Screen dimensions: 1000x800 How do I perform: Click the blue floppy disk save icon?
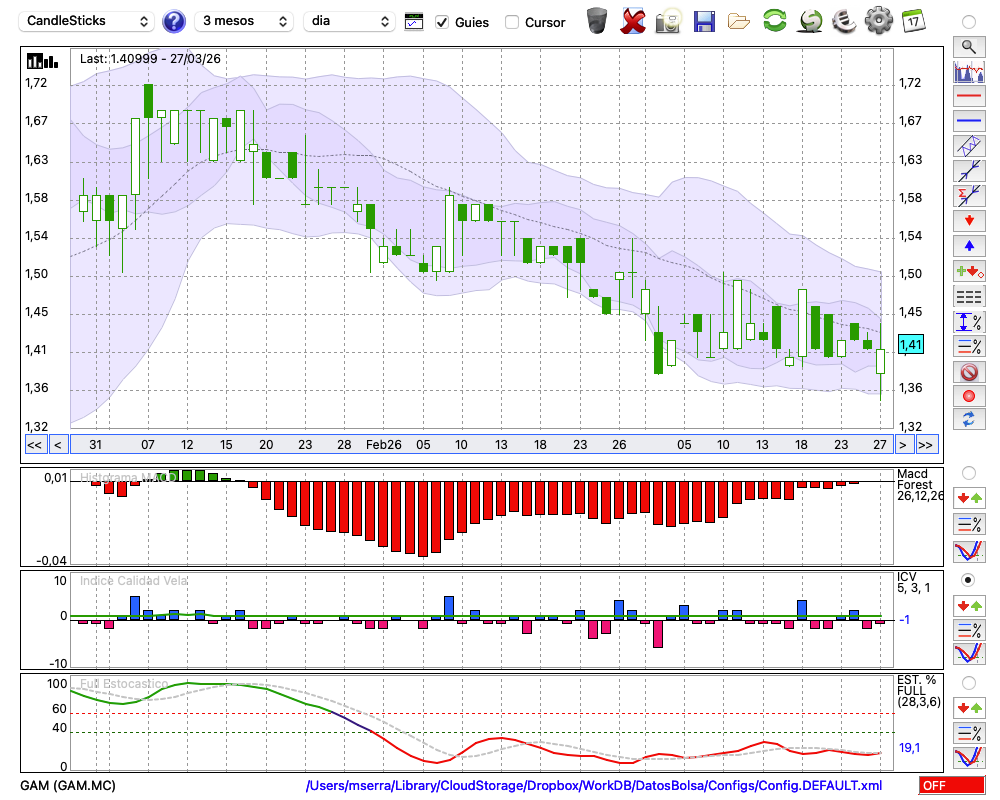[x=704, y=21]
